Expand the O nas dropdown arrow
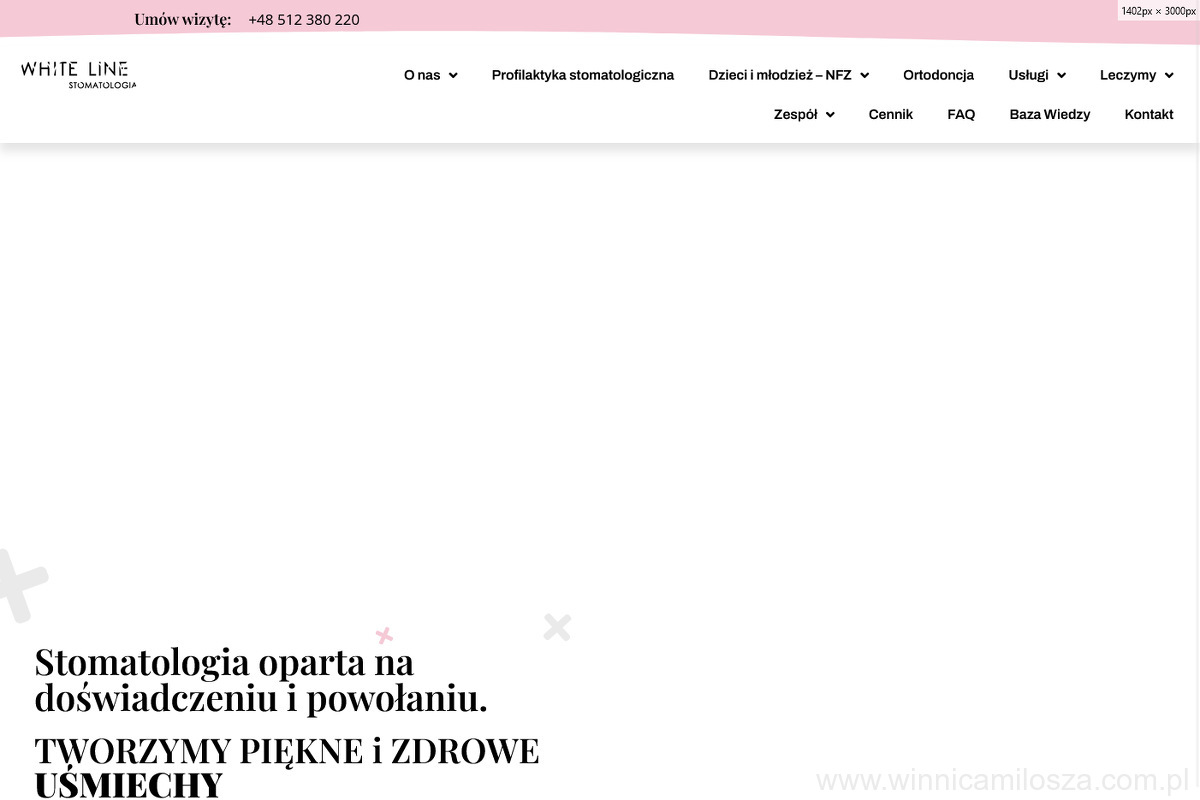Screen dimensions: 1200x800 click(x=453, y=76)
